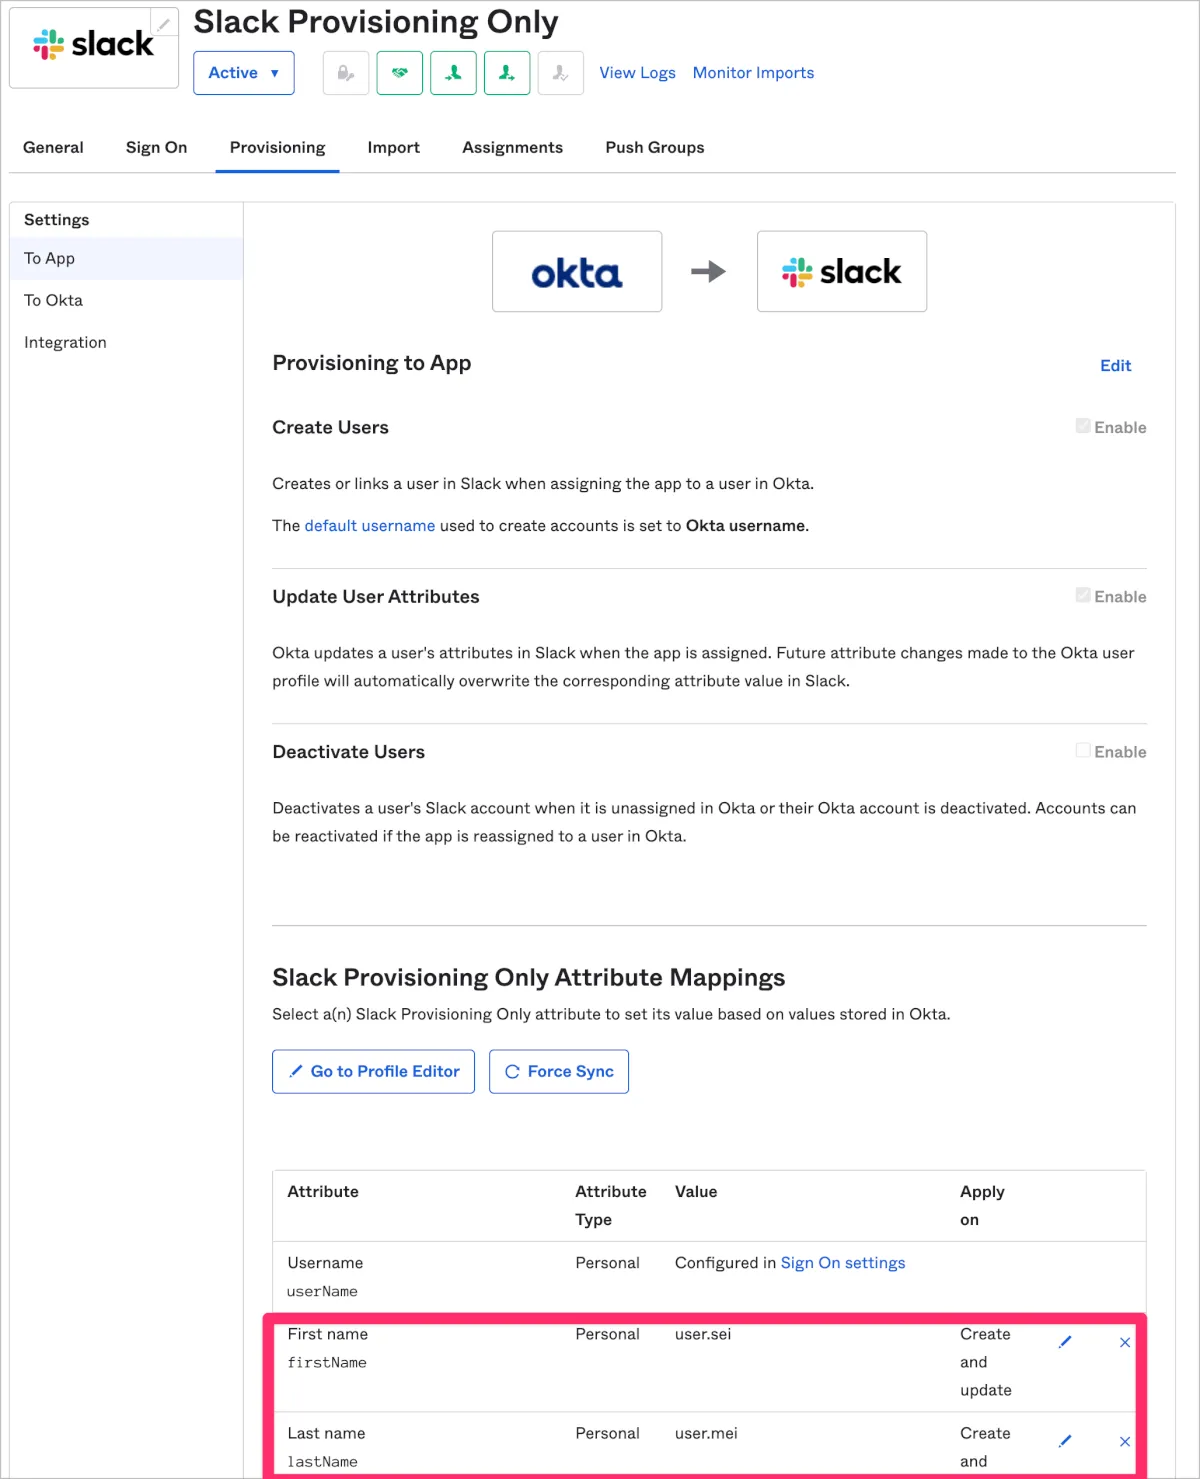Select To Okta in the Settings sidebar
The width and height of the screenshot is (1200, 1479).
coord(54,300)
